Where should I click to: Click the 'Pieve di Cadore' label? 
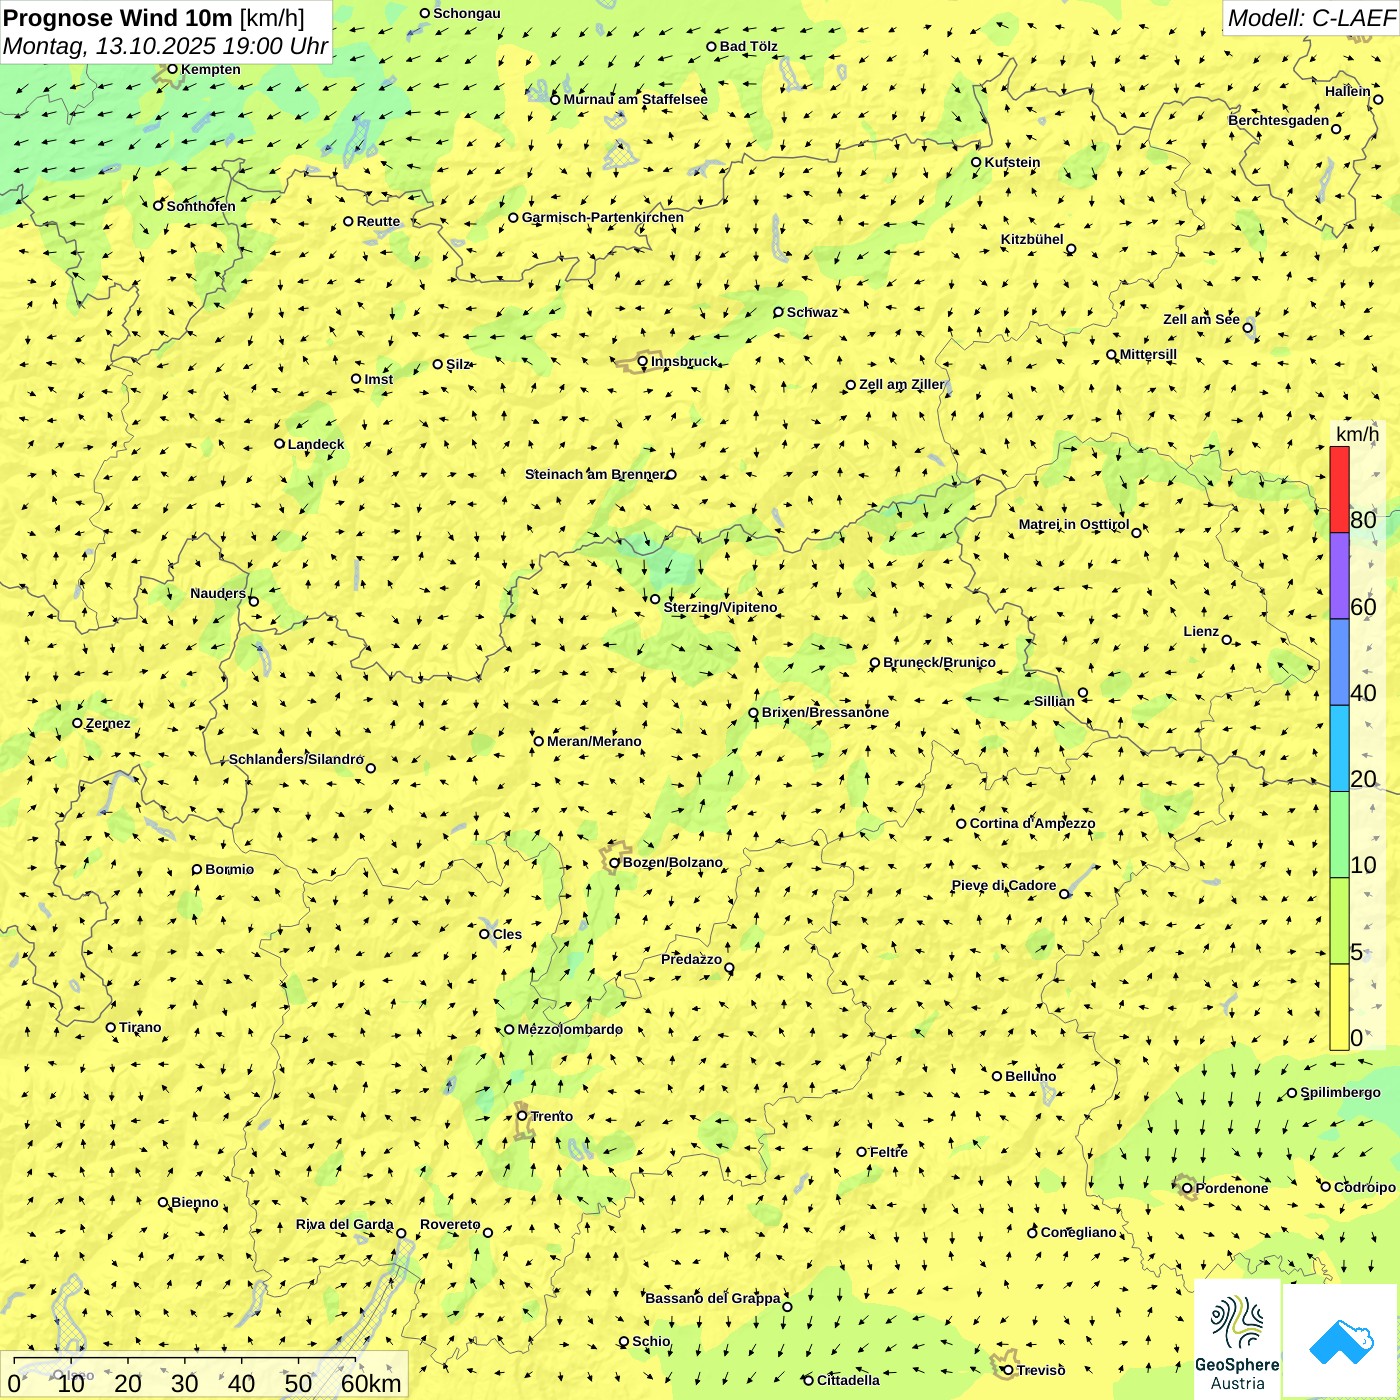pos(1004,885)
